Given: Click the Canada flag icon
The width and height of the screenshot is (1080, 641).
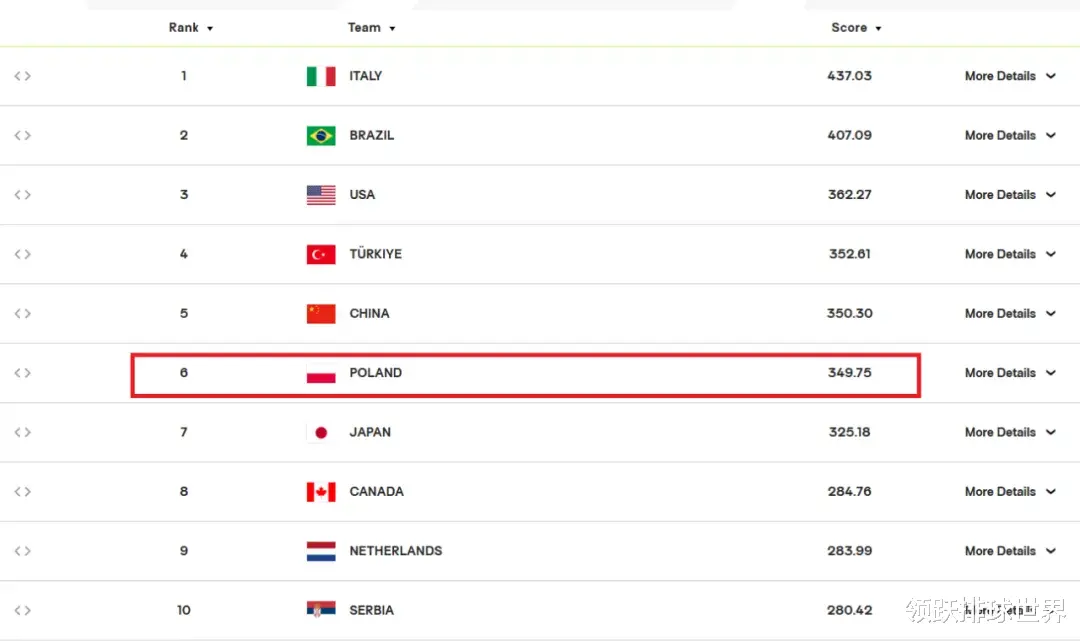Looking at the screenshot, I should (x=321, y=492).
